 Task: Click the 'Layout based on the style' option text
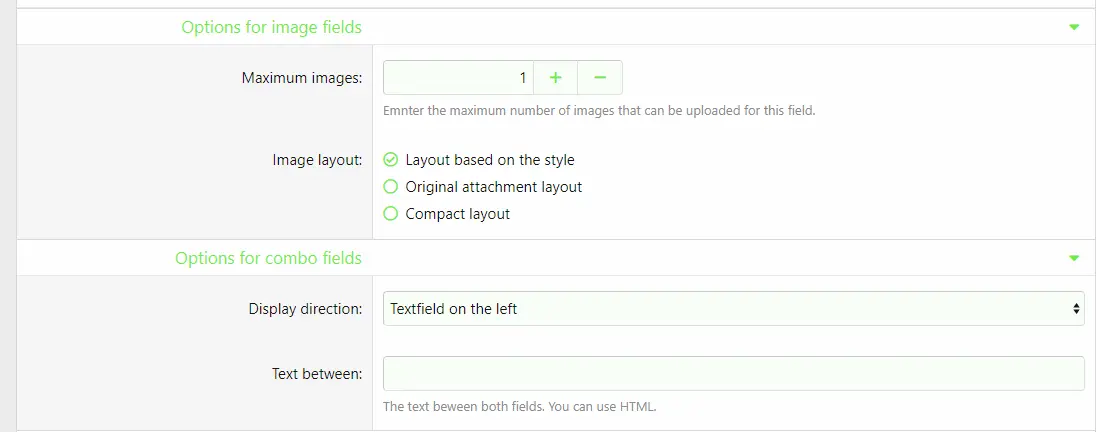(x=489, y=160)
